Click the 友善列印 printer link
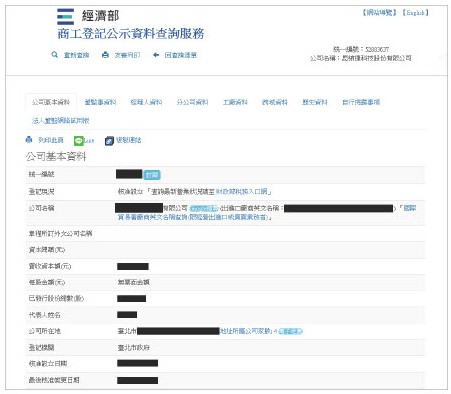This screenshot has width=451, height=394. click(x=121, y=55)
